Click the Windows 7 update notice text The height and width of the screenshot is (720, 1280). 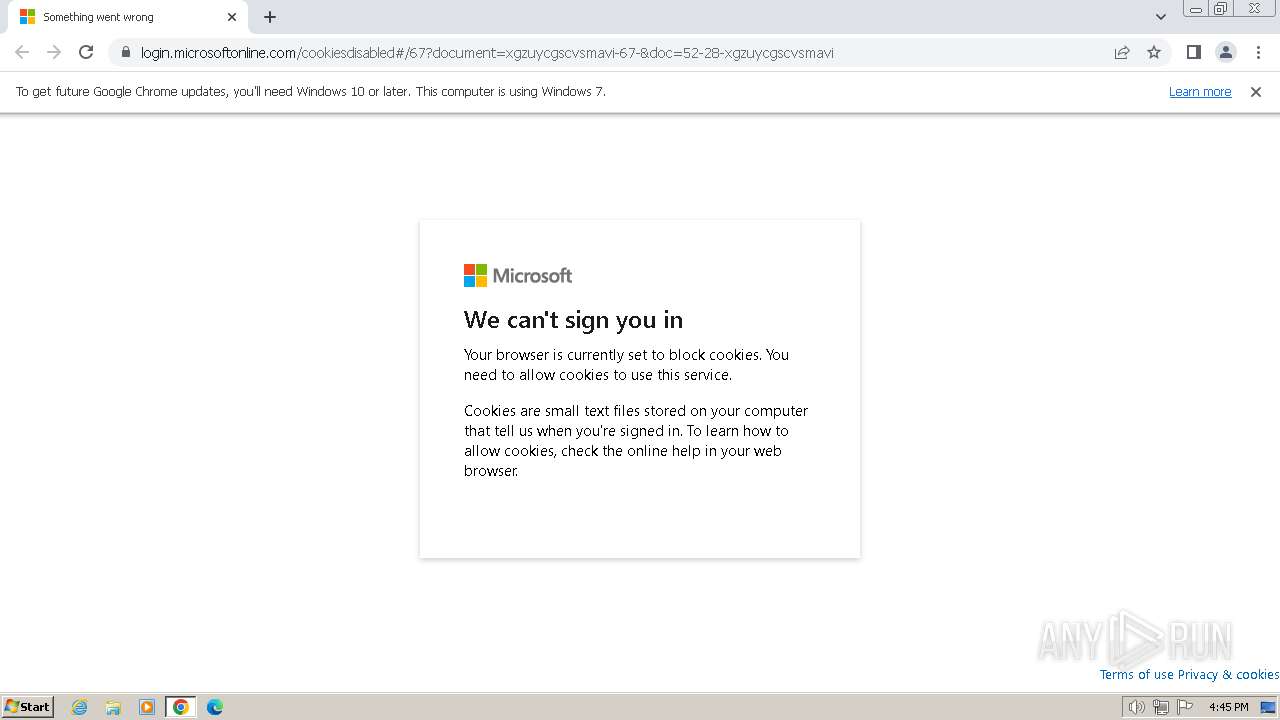(311, 92)
